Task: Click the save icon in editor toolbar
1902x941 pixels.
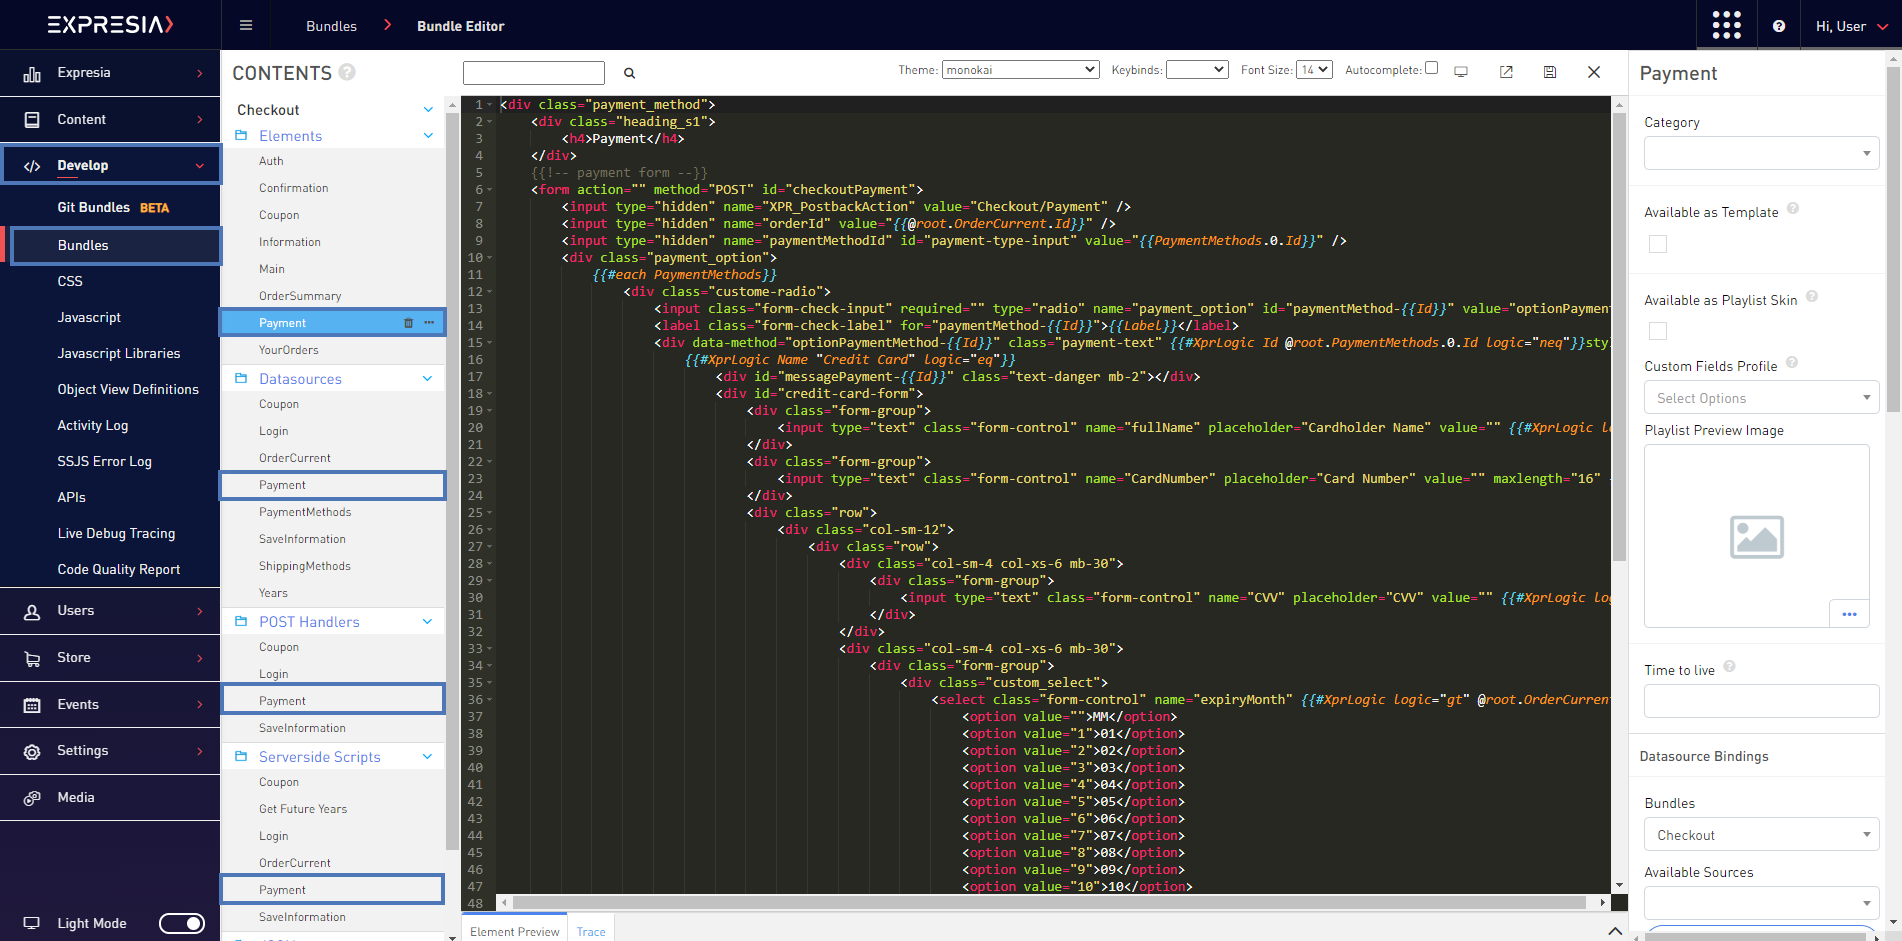Action: (1549, 72)
